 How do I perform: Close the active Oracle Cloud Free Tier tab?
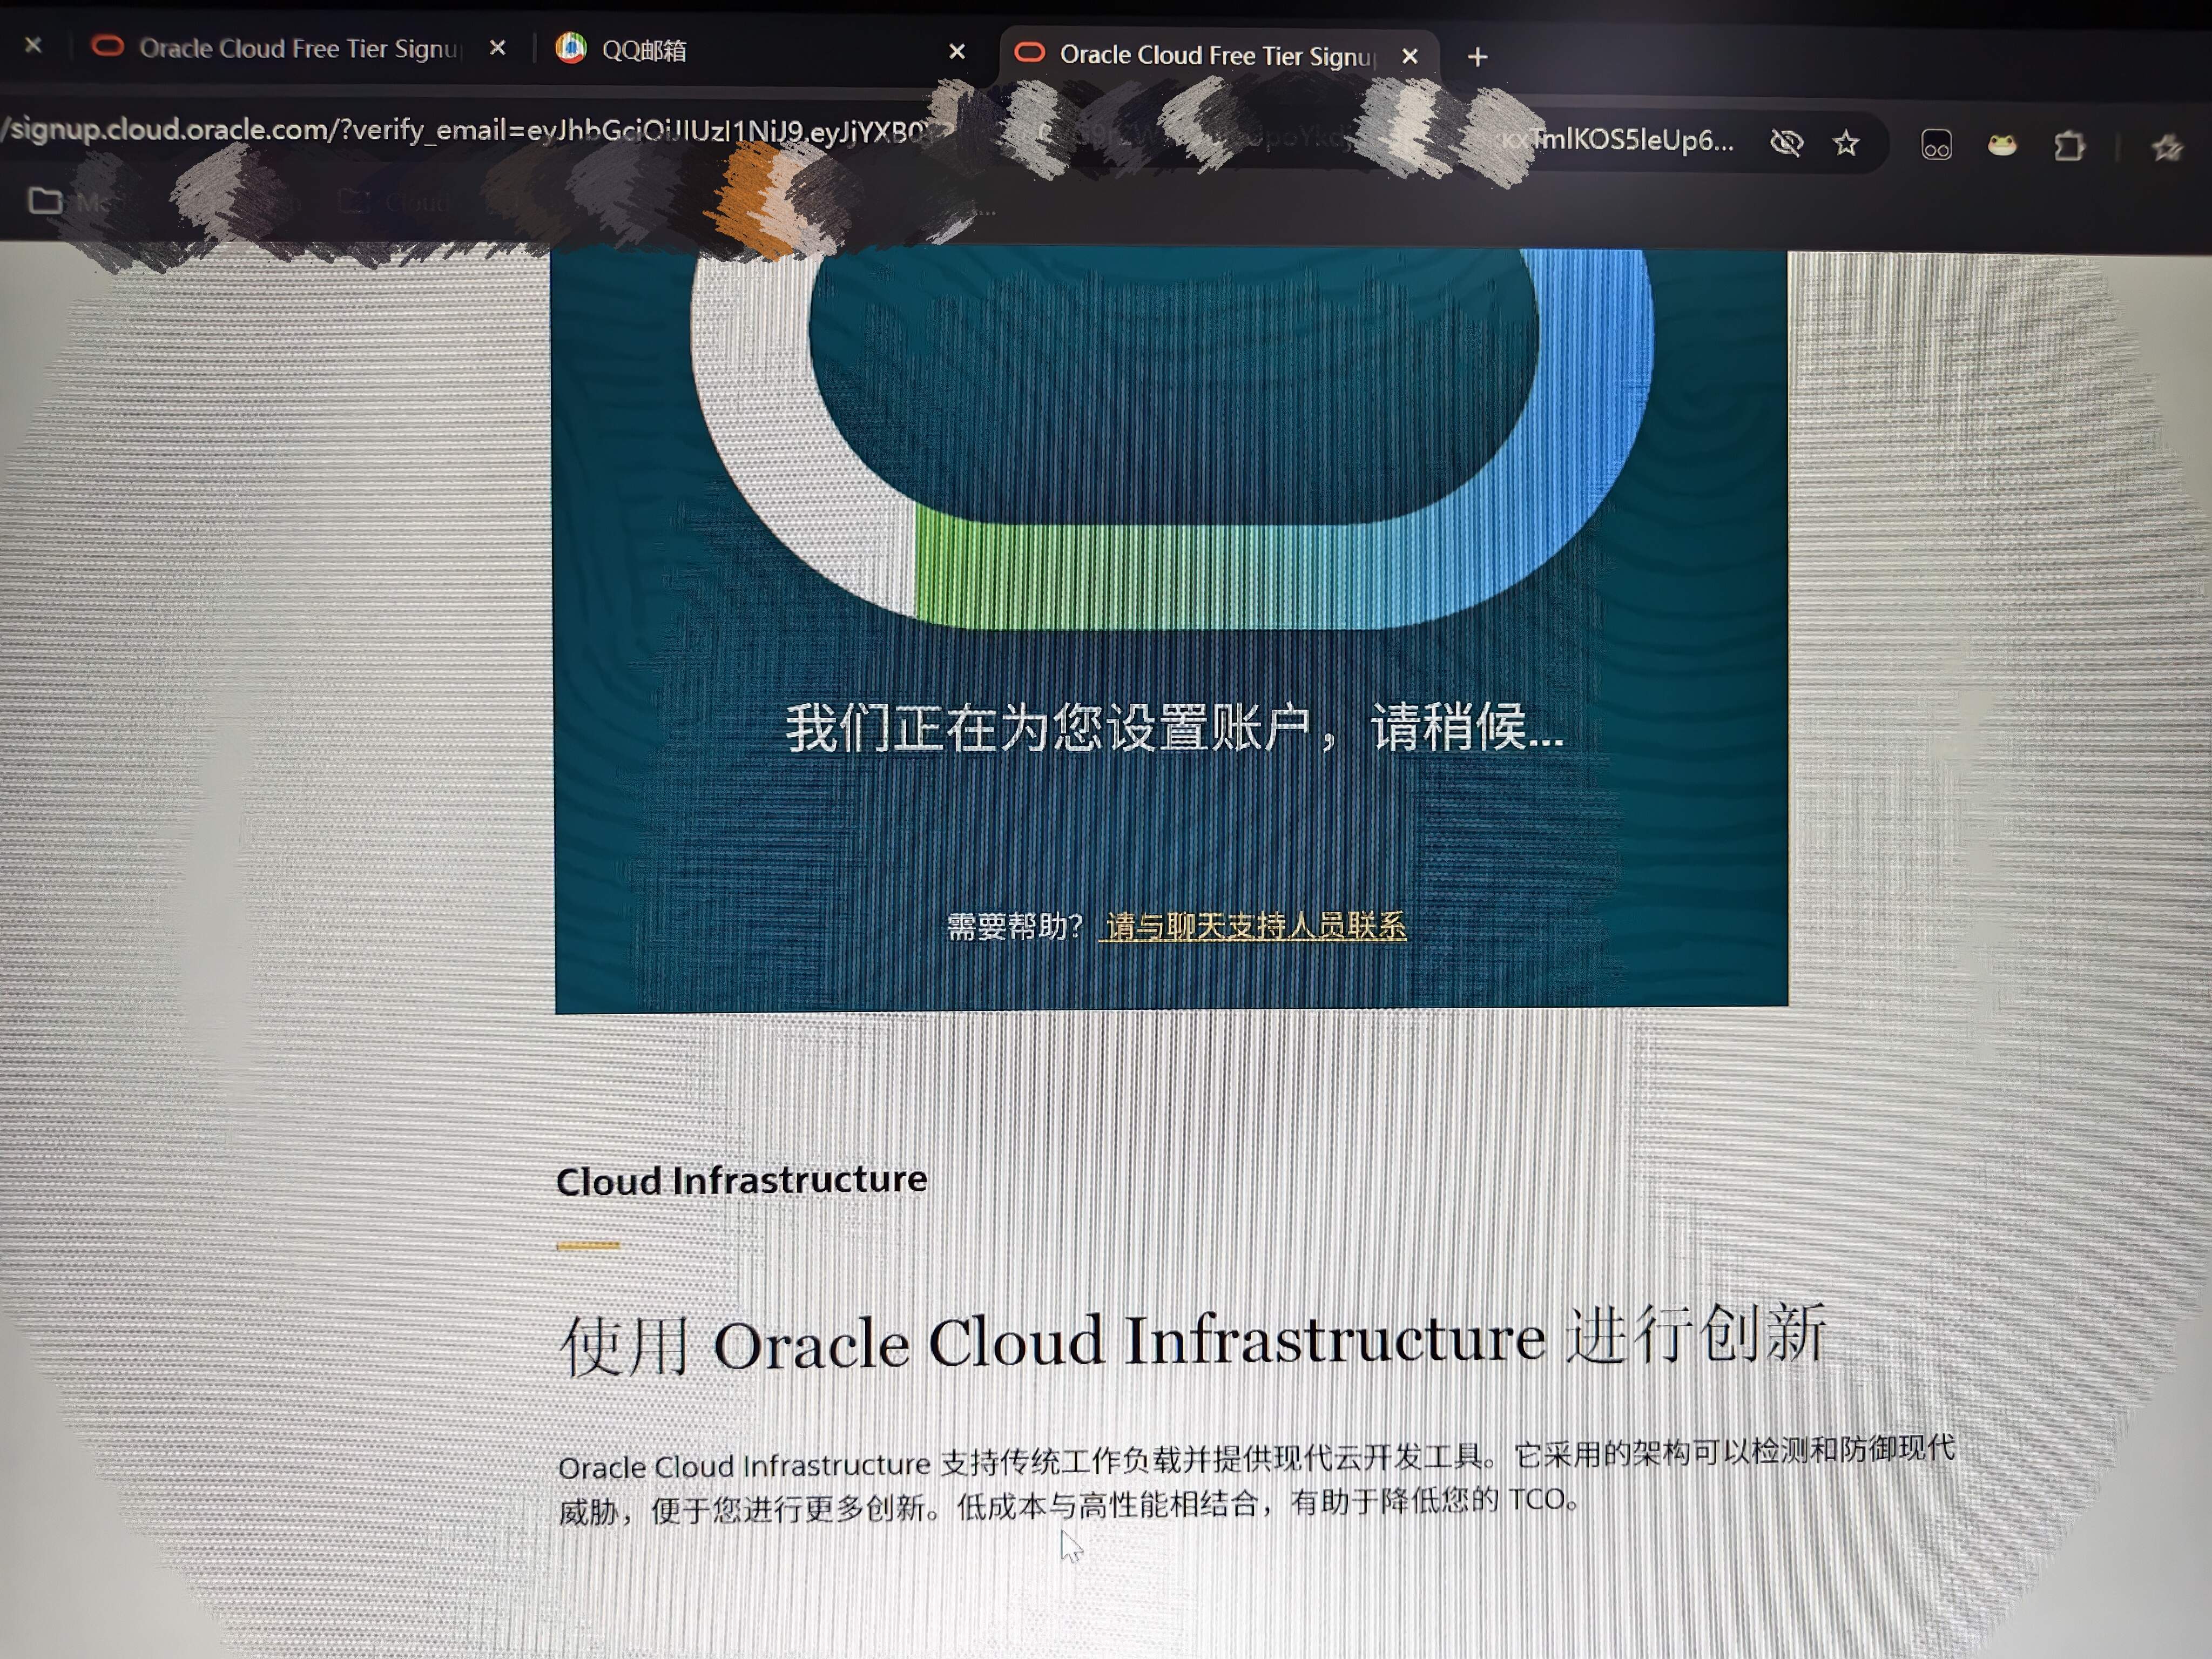[1410, 56]
